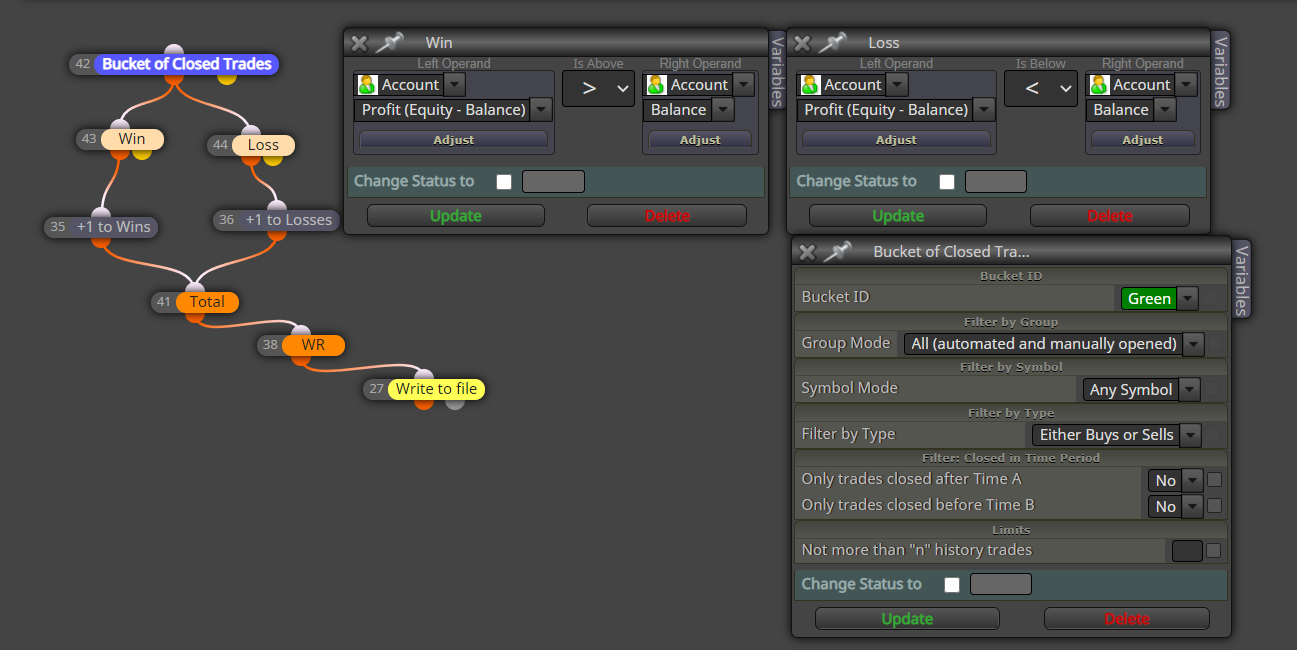The height and width of the screenshot is (650, 1297).
Task: Open the Loss comparison operator dropdown
Action: coord(1041,89)
